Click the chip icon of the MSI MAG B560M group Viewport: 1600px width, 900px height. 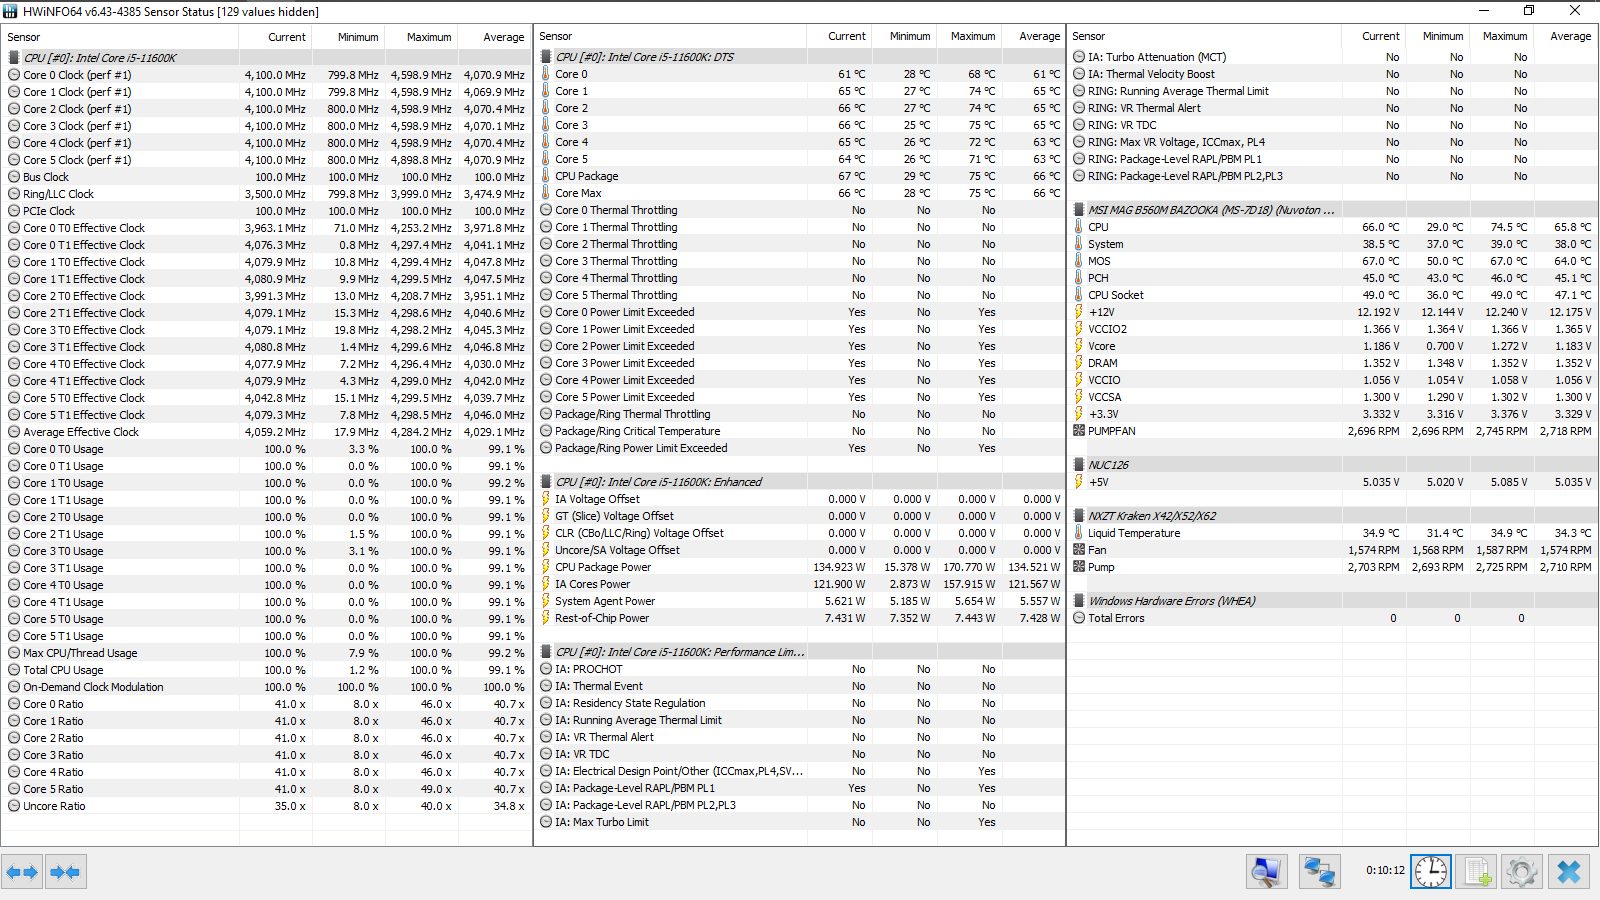1079,210
